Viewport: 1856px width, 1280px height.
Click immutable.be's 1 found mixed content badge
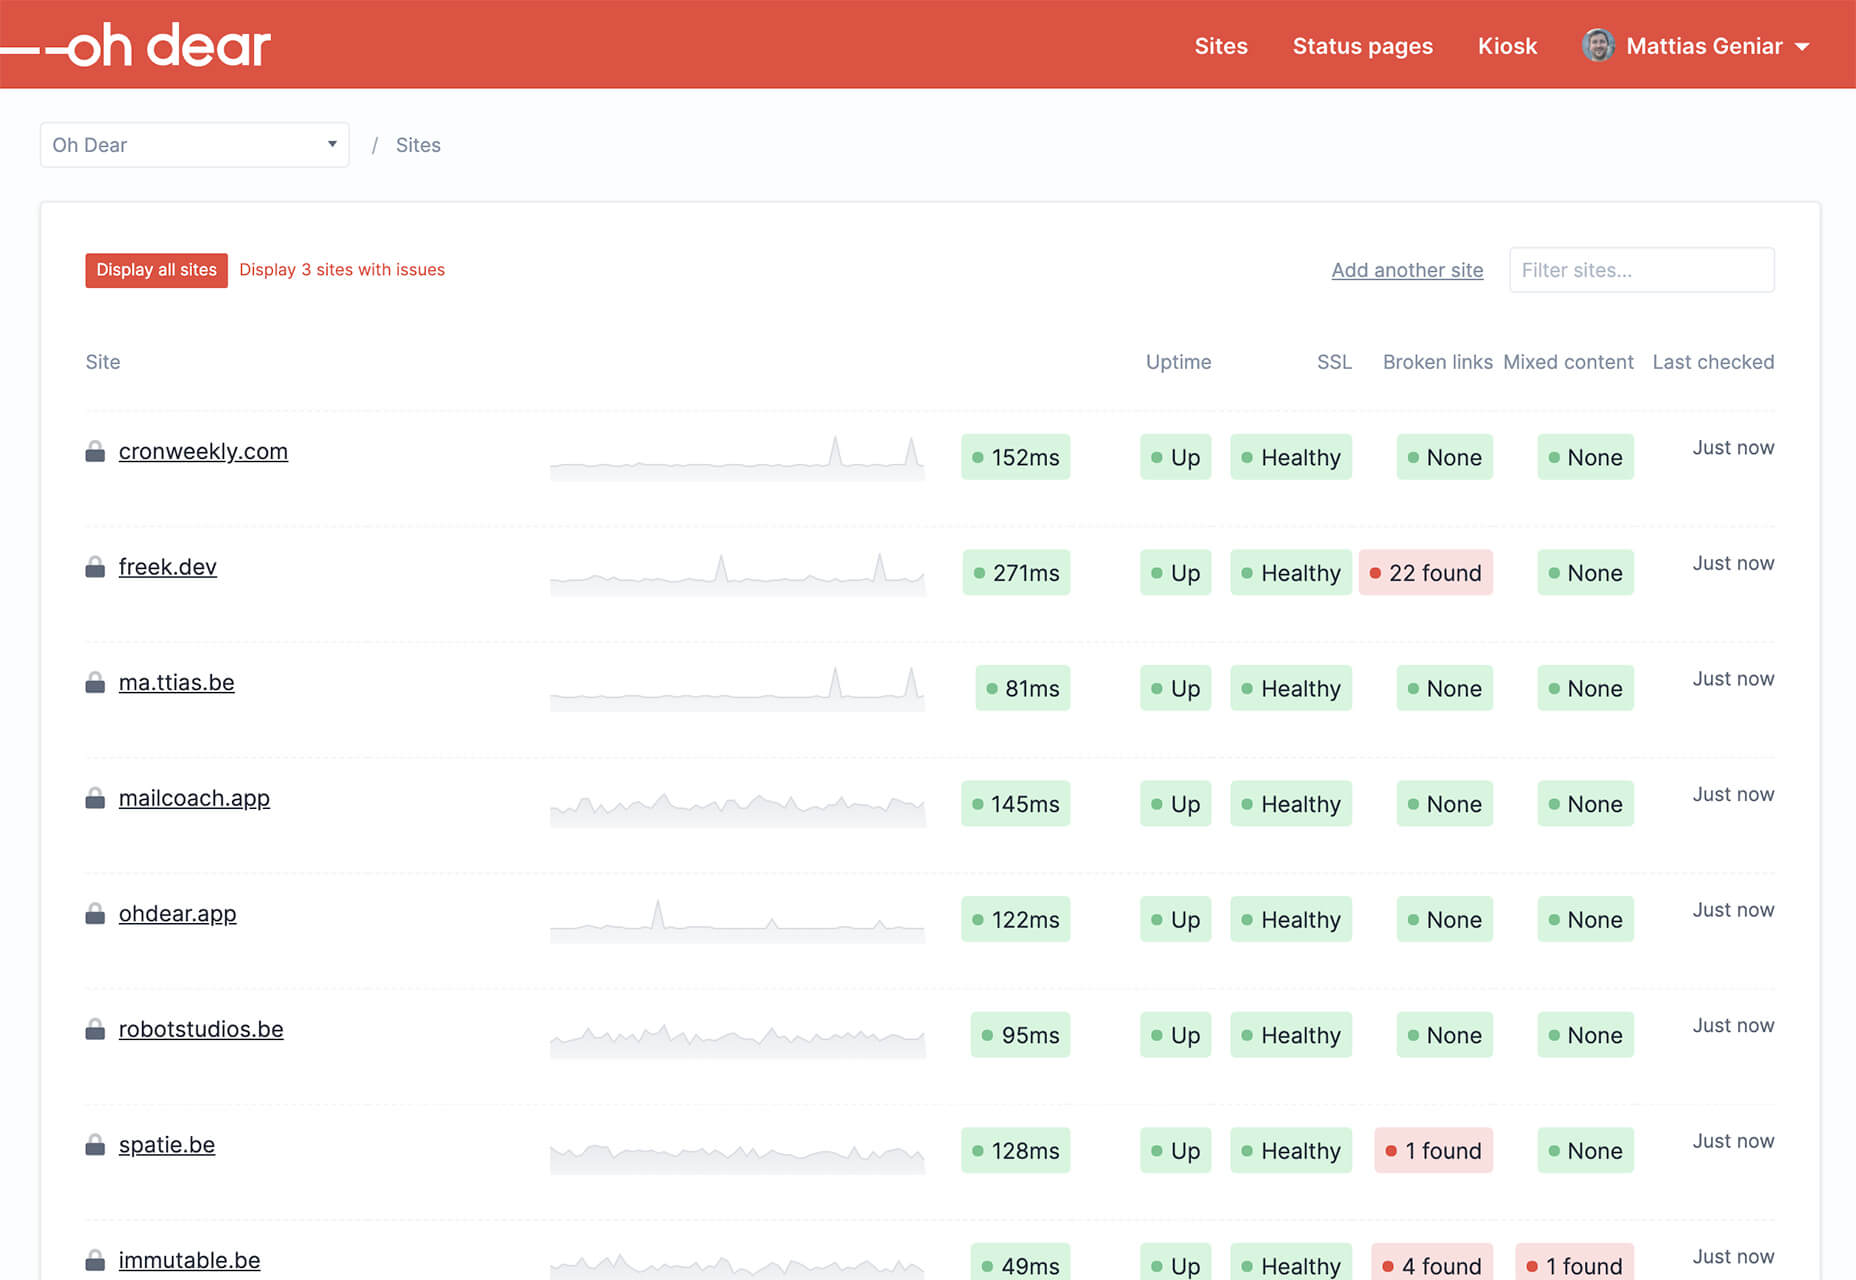pos(1574,1264)
